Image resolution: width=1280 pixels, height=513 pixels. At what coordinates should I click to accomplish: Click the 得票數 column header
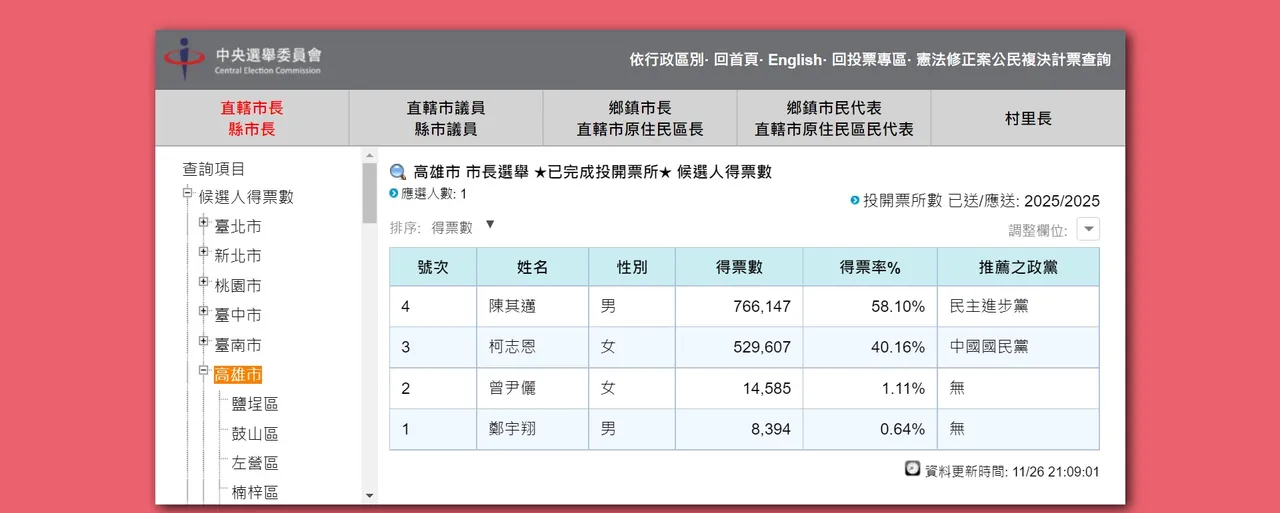pyautogui.click(x=739, y=267)
